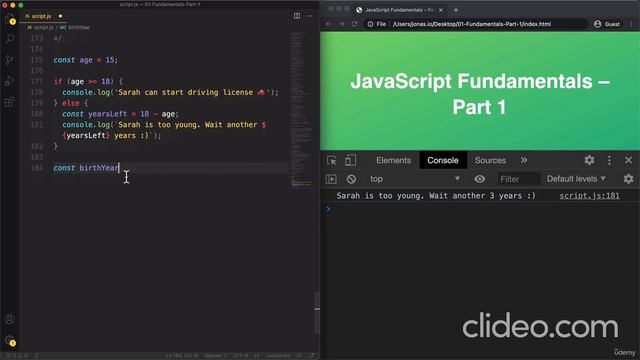
Task: Open Run and Debug view in VS Code
Action: [x=10, y=81]
